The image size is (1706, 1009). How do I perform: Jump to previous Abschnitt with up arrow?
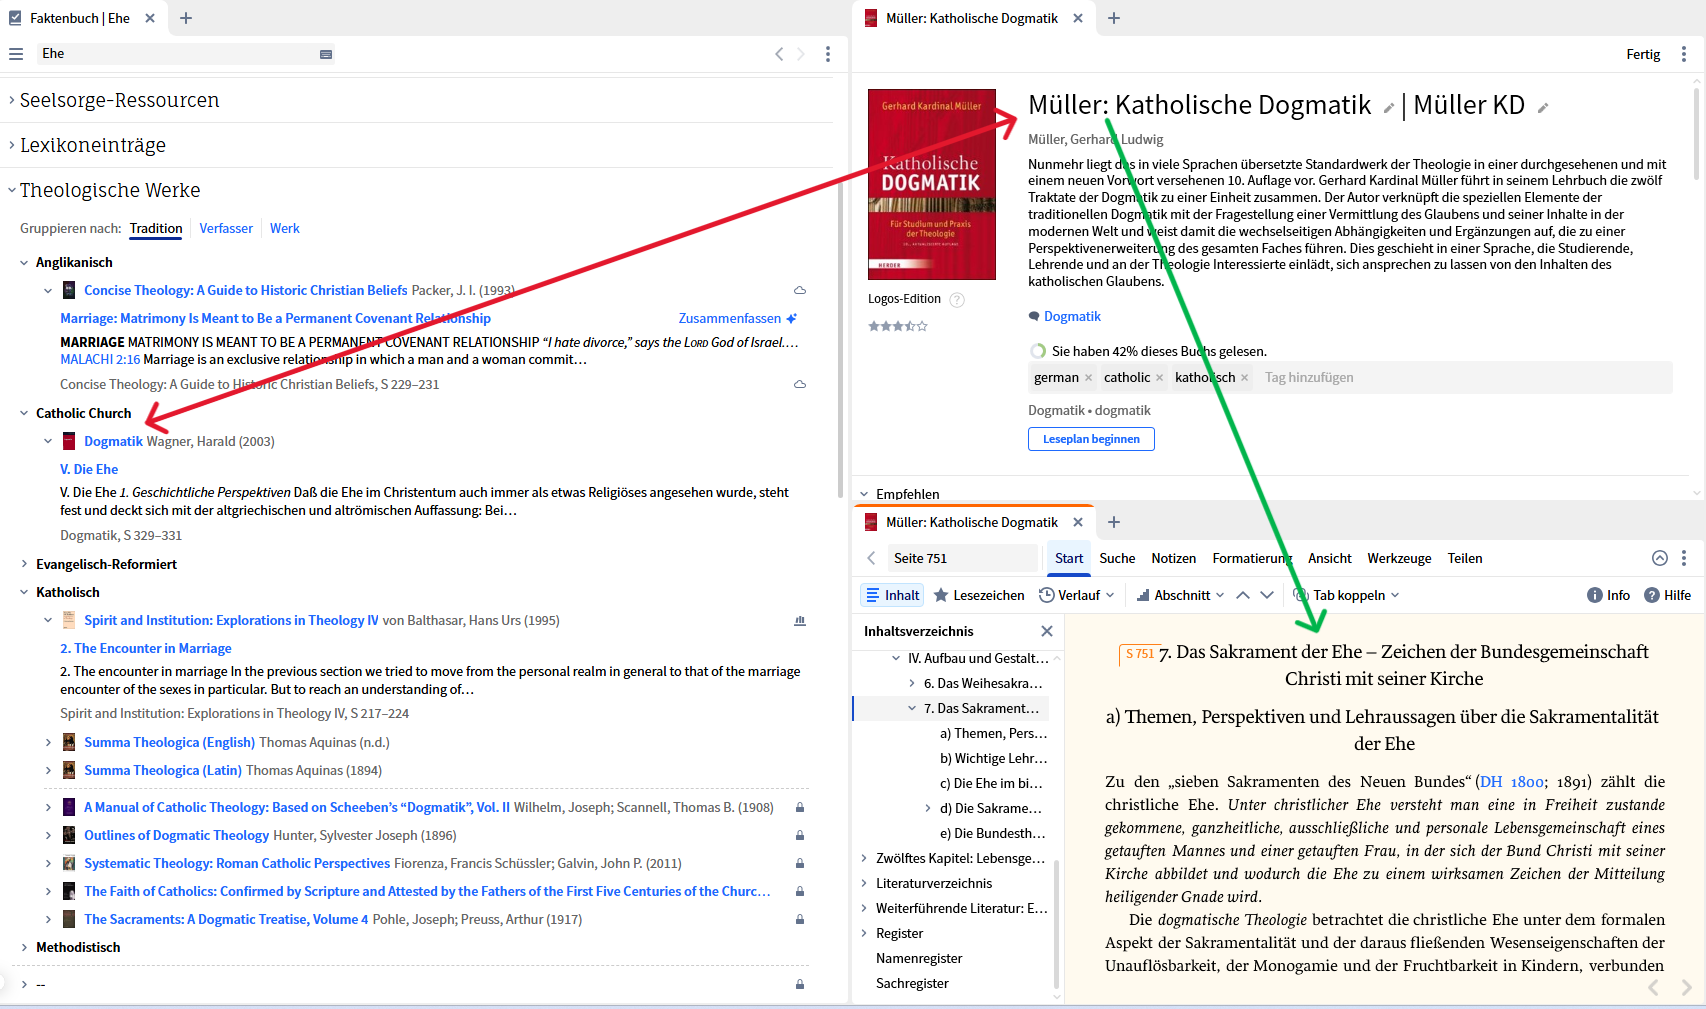(1243, 595)
